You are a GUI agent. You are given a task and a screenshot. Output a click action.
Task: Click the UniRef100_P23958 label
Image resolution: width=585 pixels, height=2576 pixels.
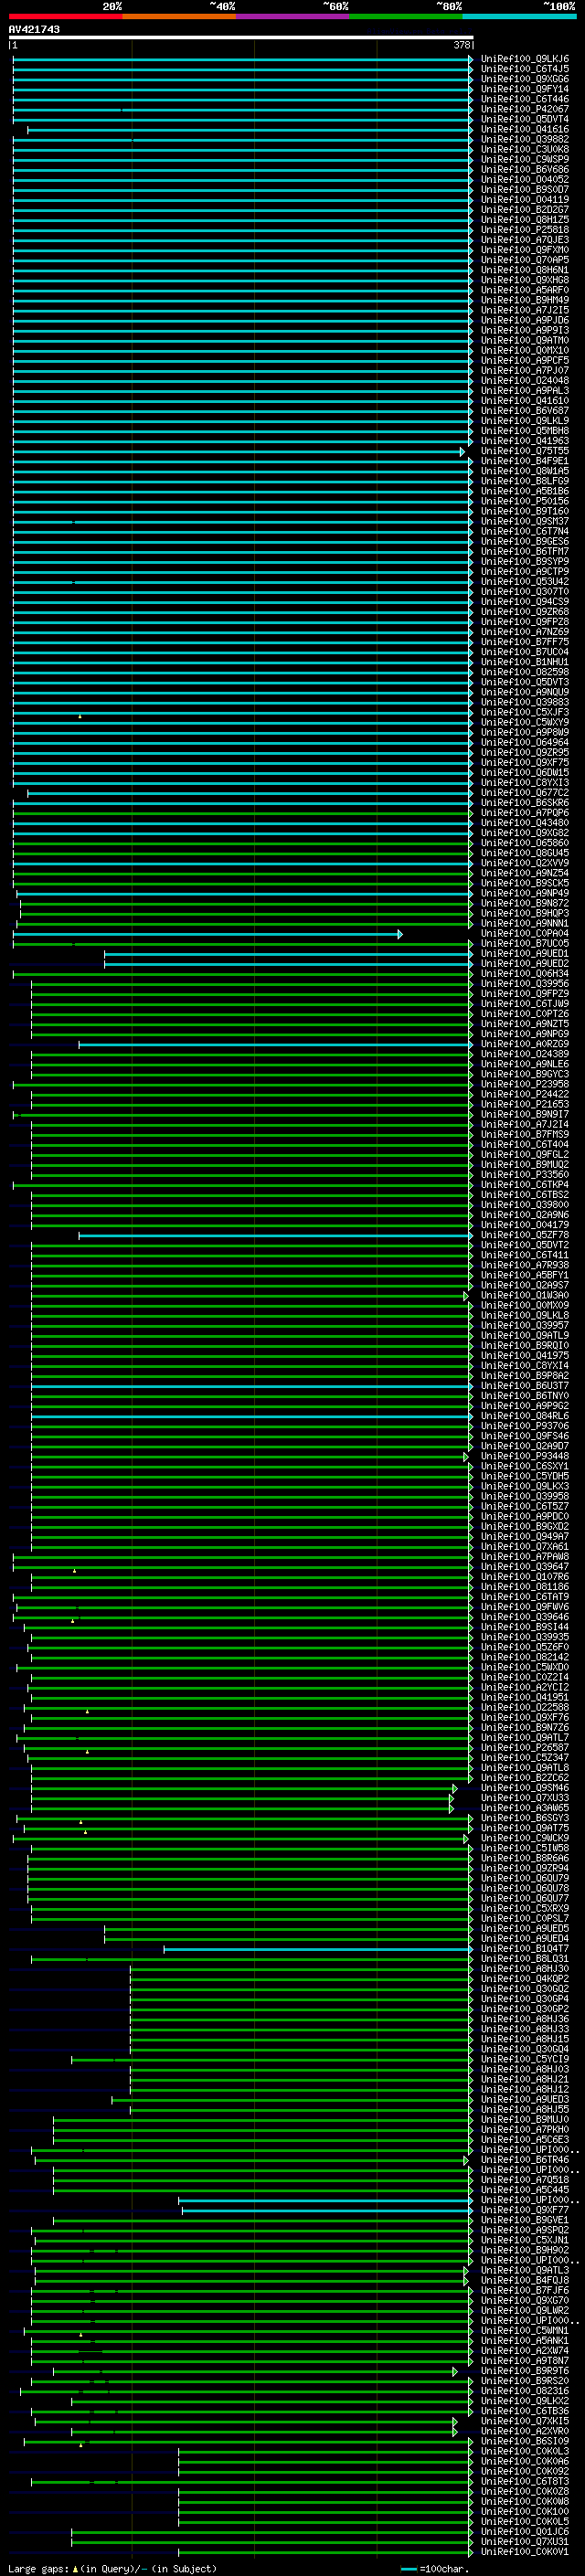525,1084
